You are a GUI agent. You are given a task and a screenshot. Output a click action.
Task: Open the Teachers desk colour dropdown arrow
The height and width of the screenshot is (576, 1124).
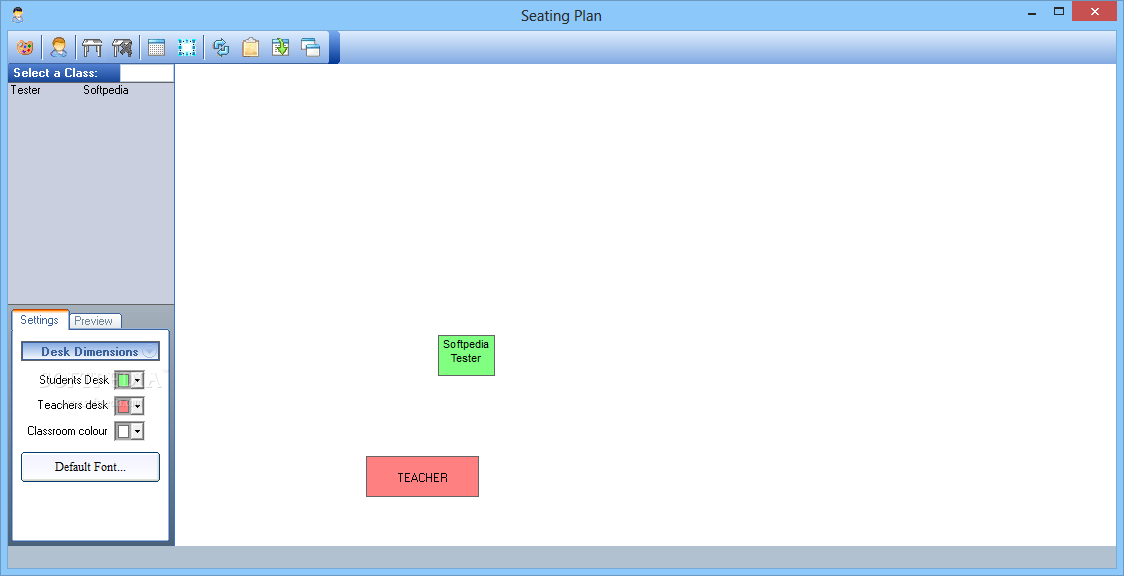pyautogui.click(x=137, y=406)
